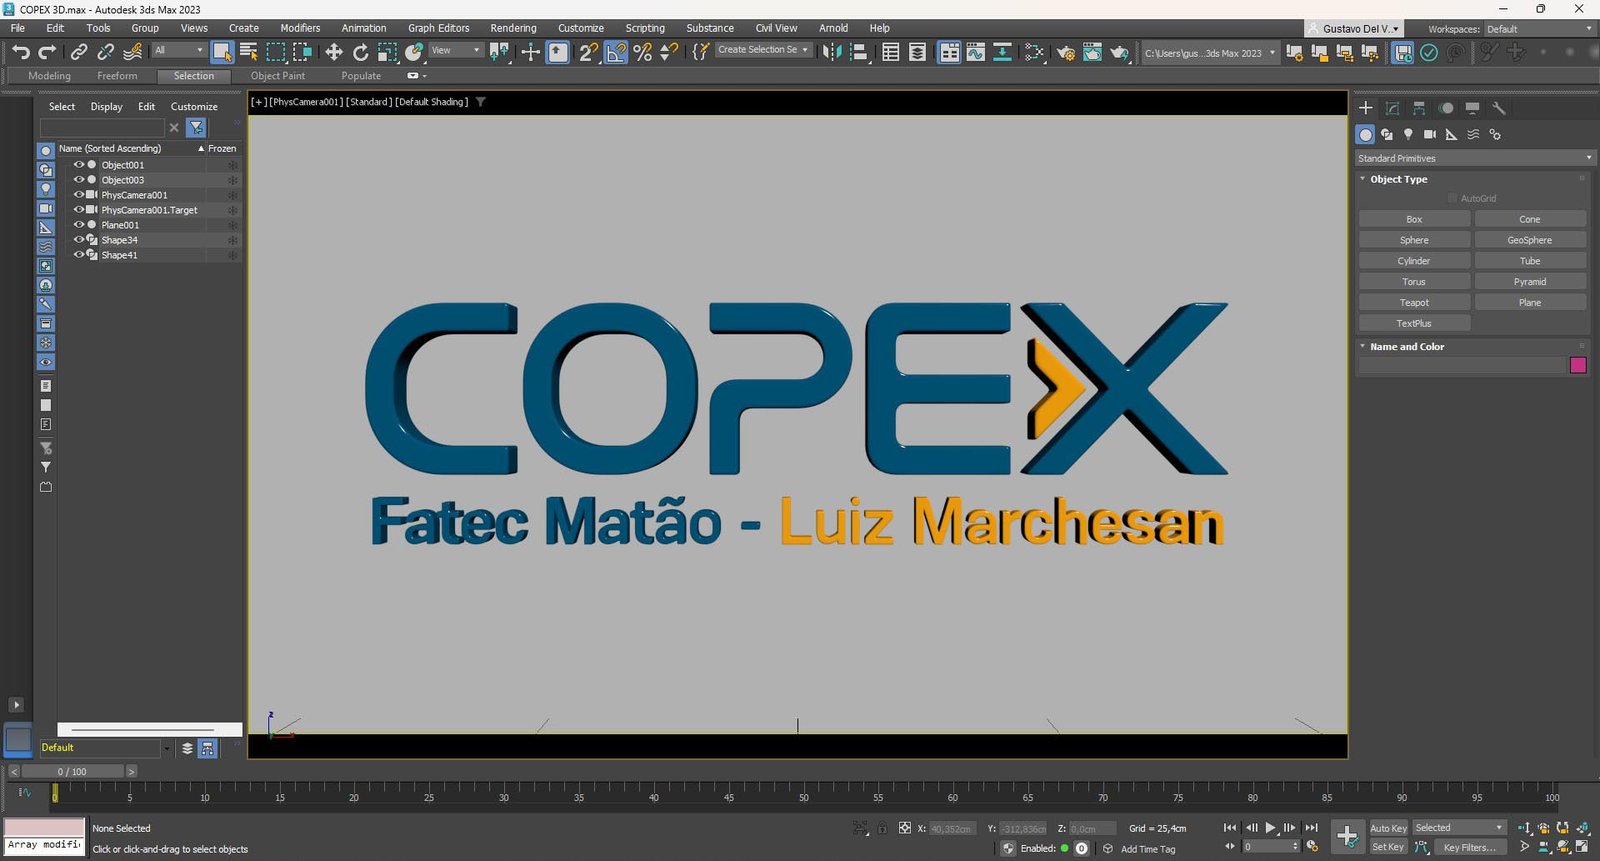This screenshot has height=861, width=1600.
Task: Hide PhysCamera001 with its eye icon
Action: coord(79,195)
